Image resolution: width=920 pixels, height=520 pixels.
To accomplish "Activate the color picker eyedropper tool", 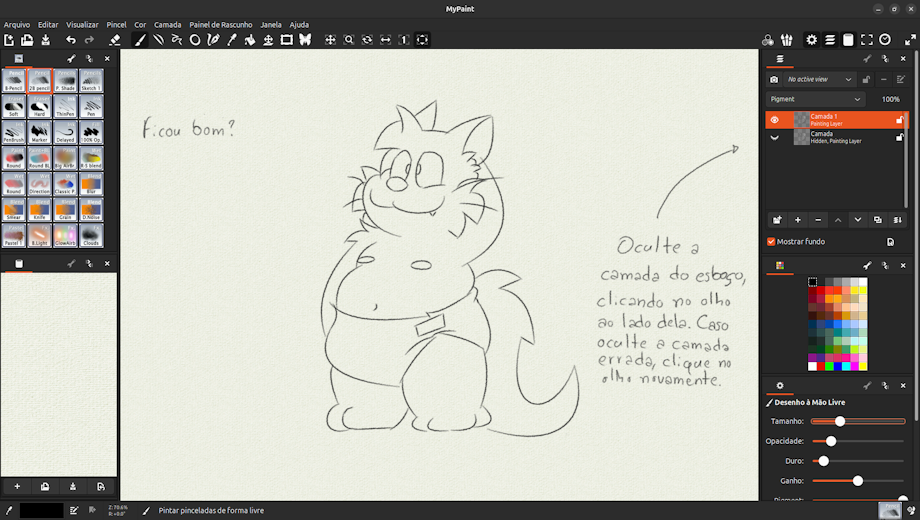I will (231, 40).
